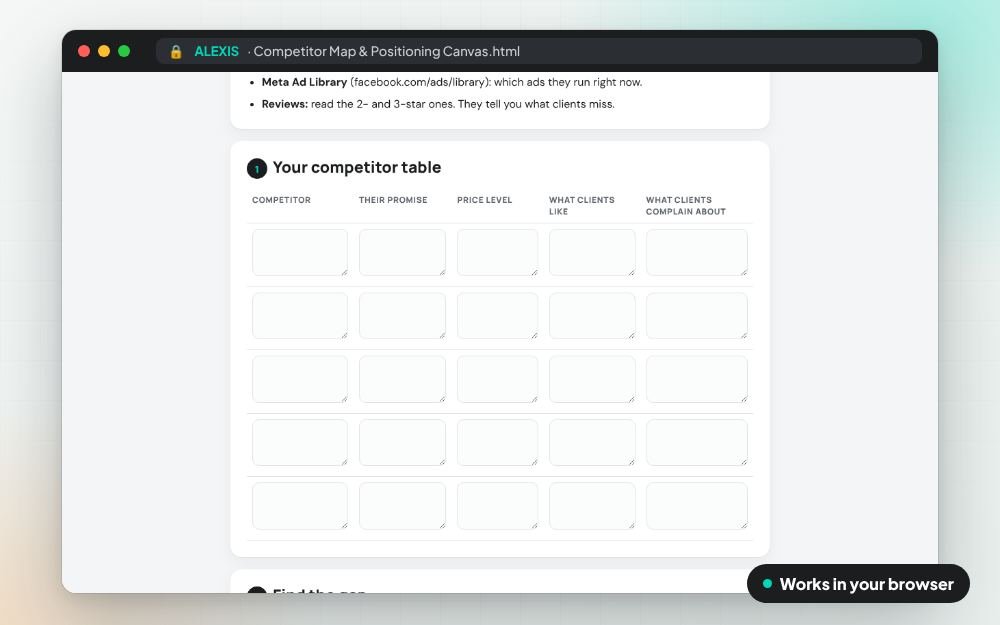Click first row What Clients Like box
Image resolution: width=1000 pixels, height=625 pixels.
pos(592,253)
